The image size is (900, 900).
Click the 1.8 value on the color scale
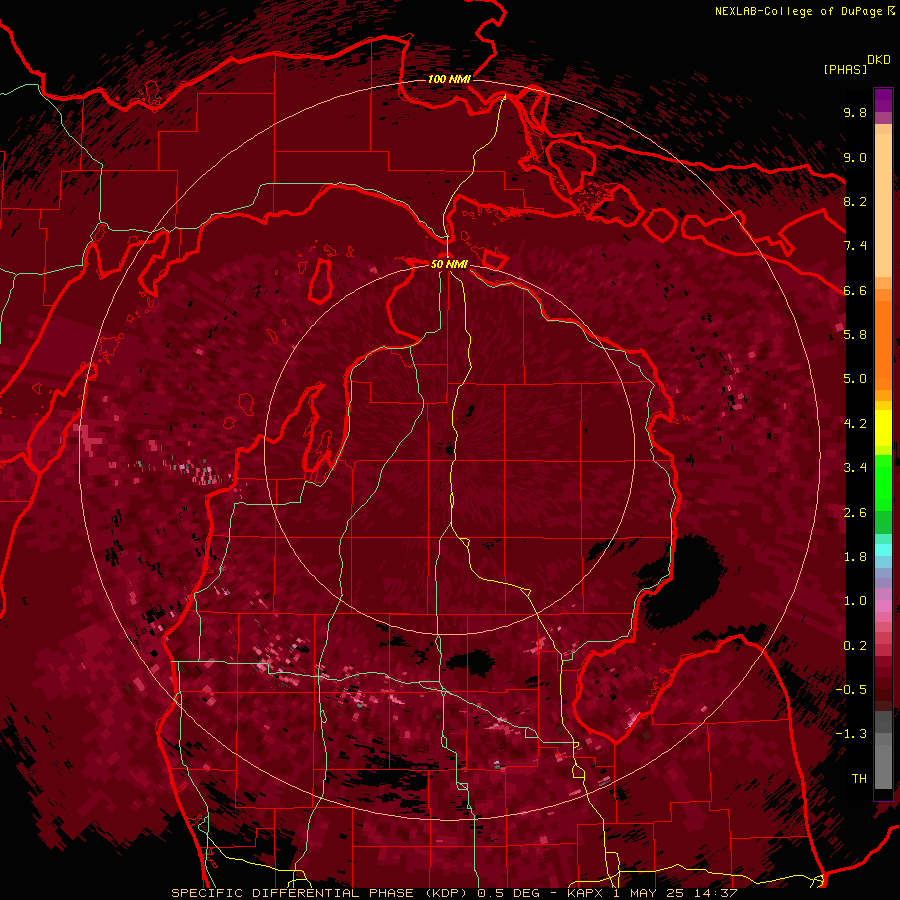[x=855, y=557]
